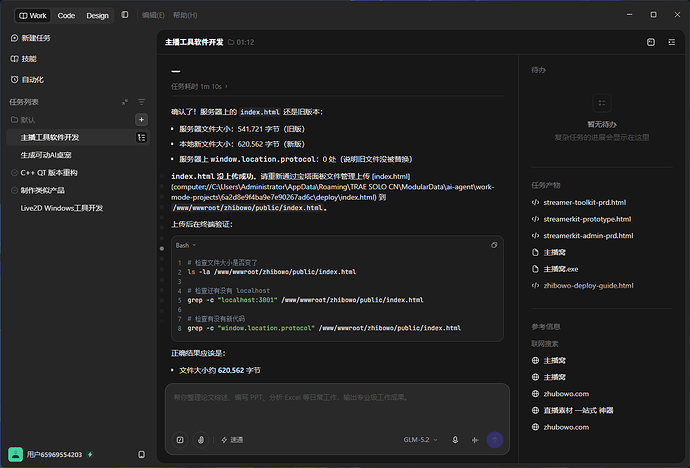
Task: Open the index.html computer path link
Action: point(335,186)
